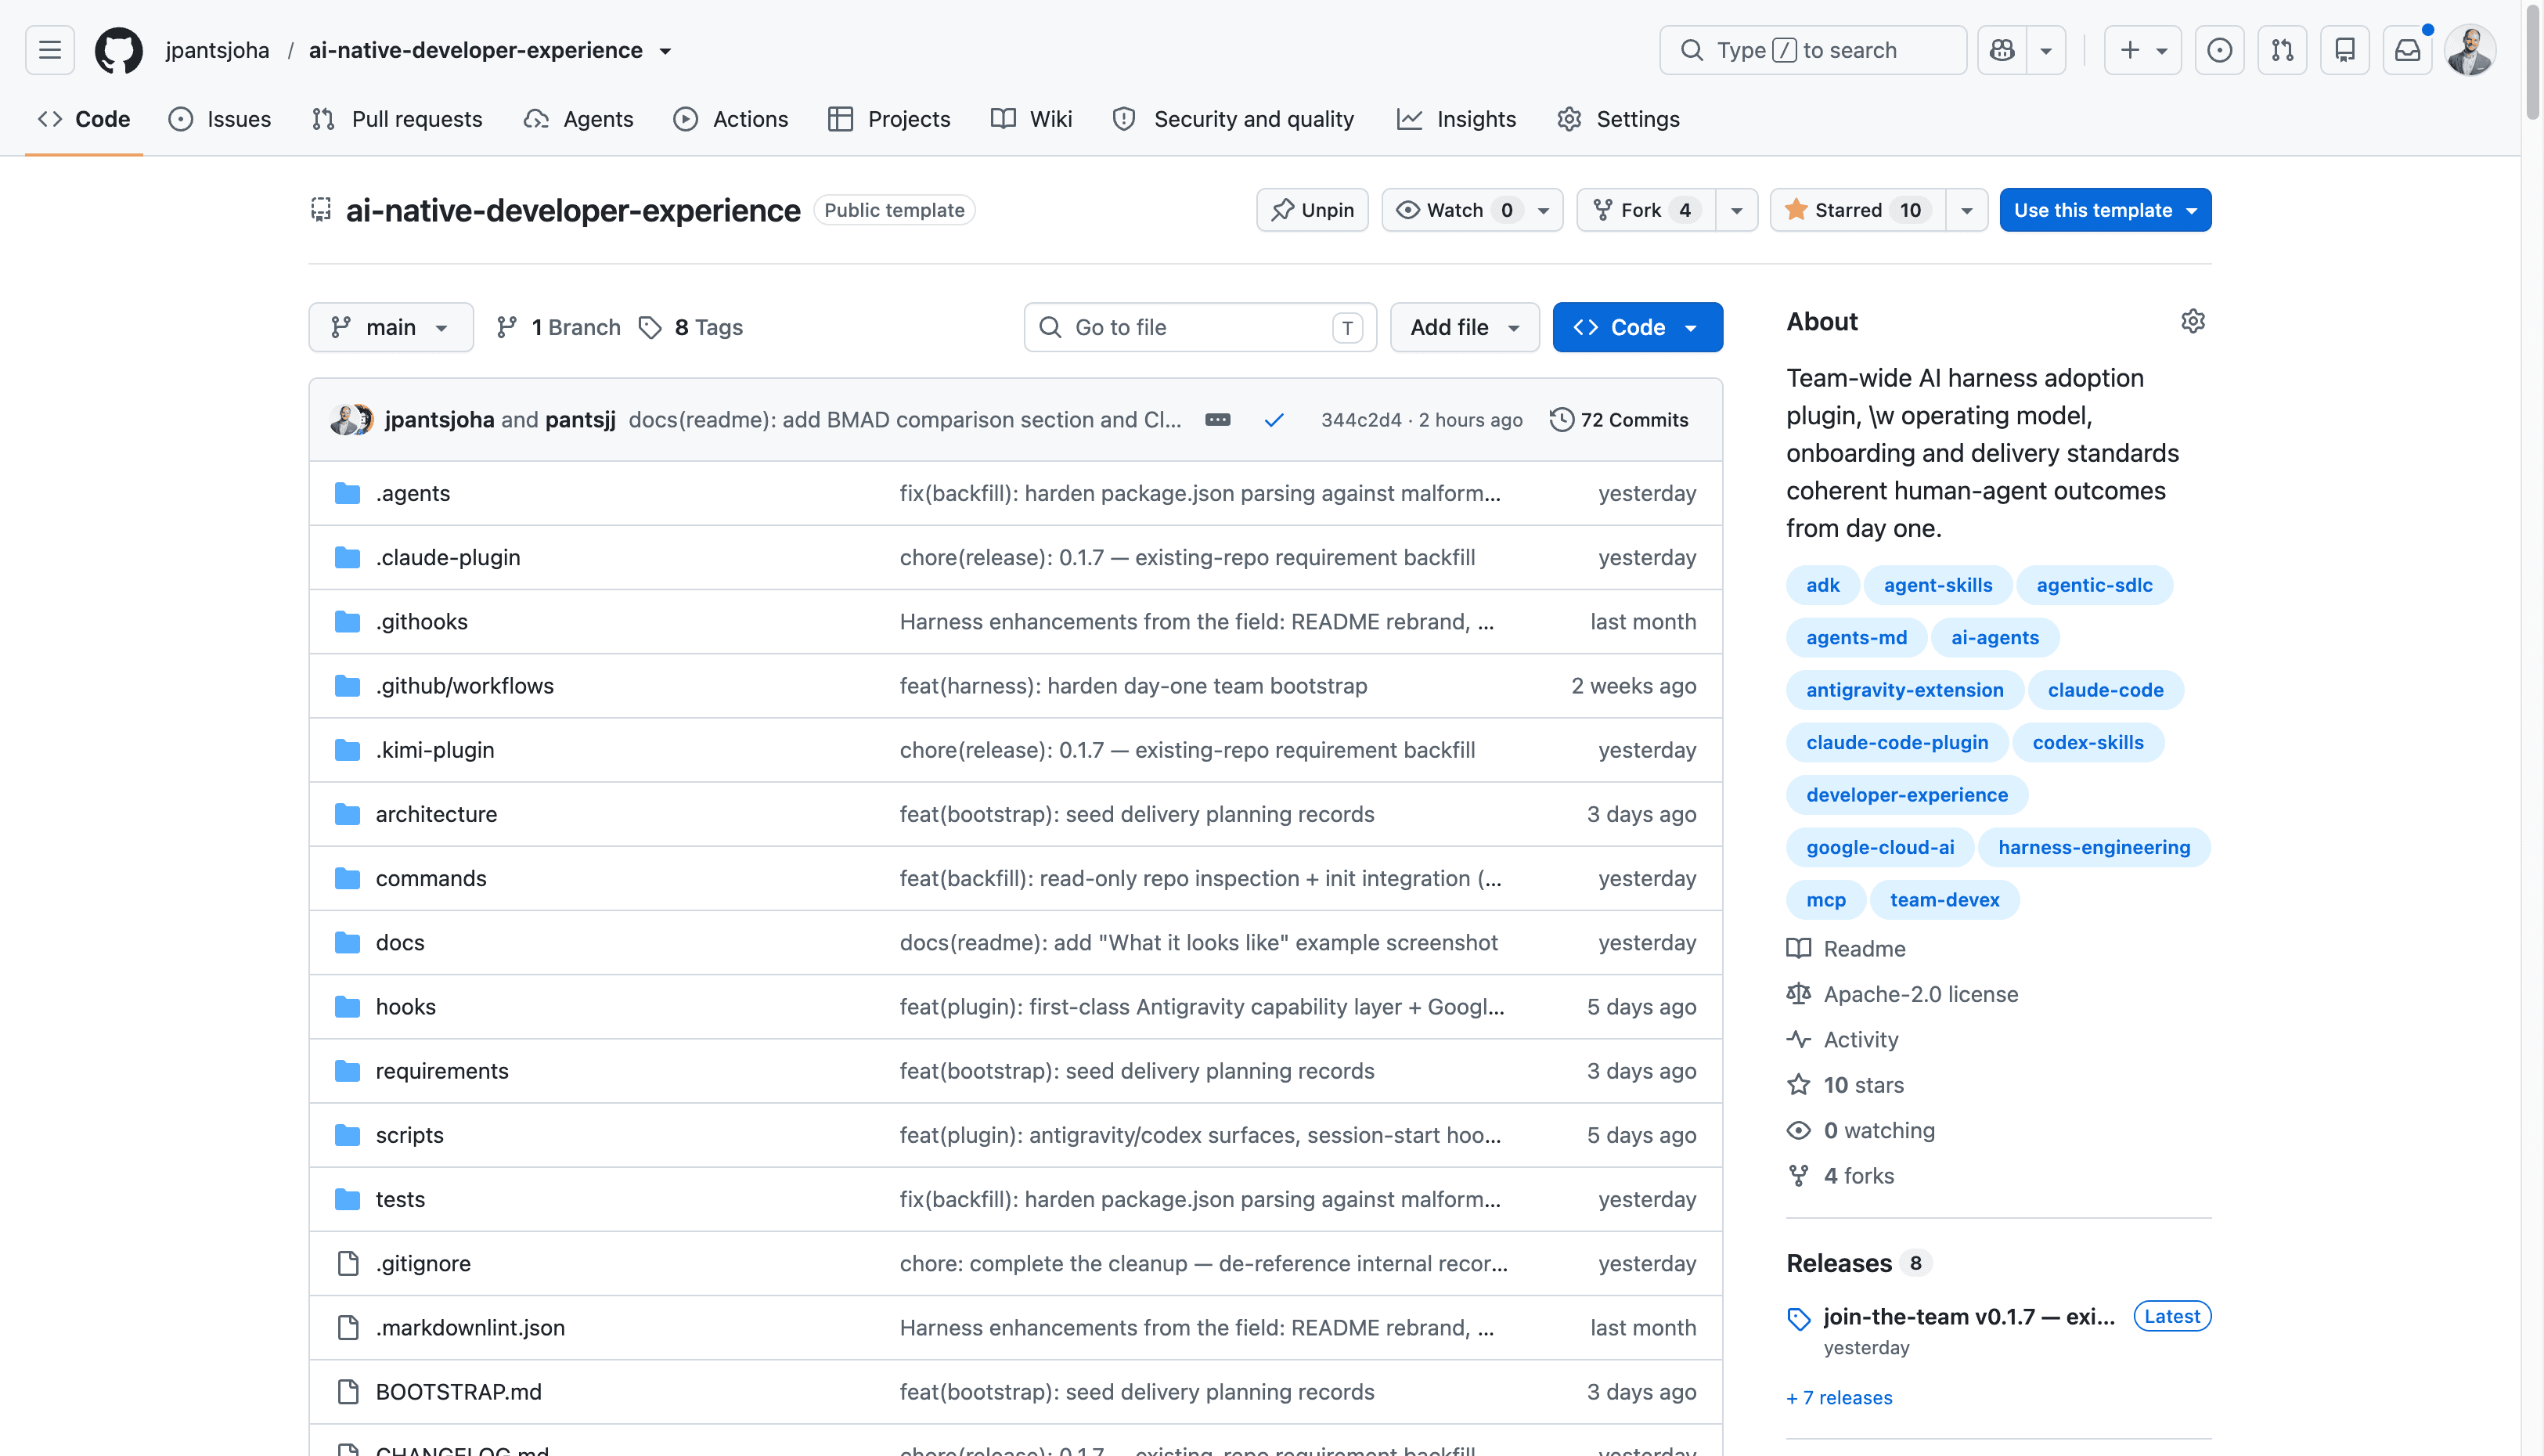
Task: View 0 watching list
Action: click(x=1879, y=1130)
